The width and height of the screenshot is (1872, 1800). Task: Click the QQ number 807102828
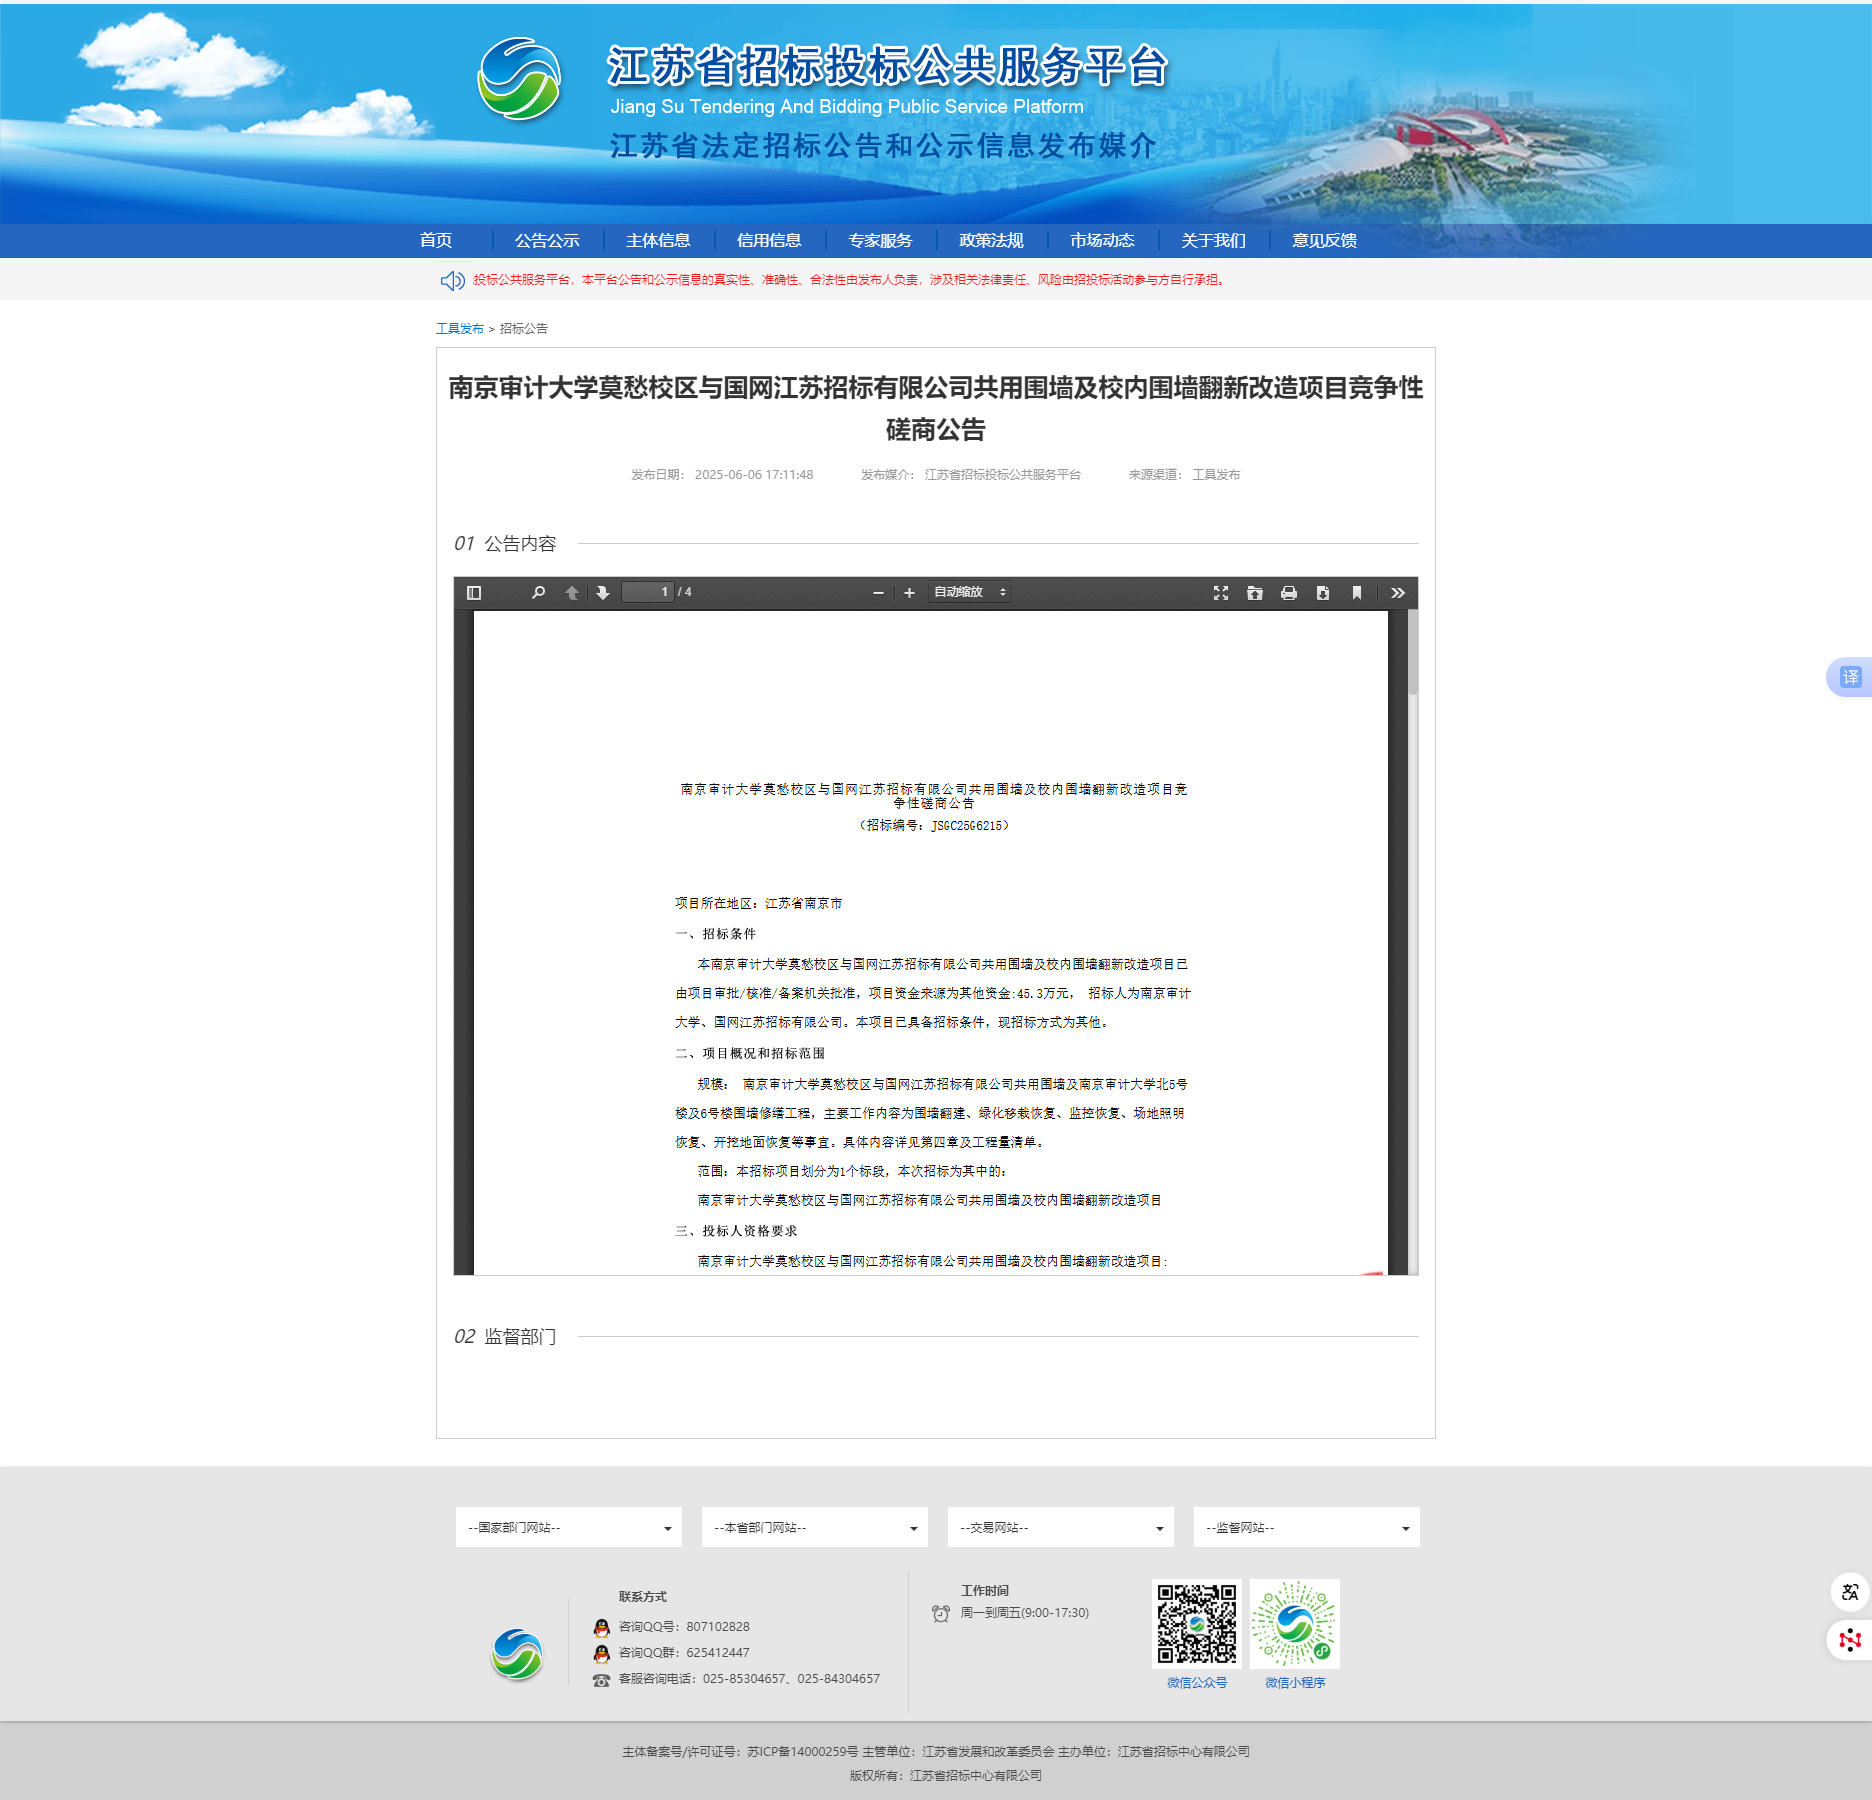tap(718, 1627)
